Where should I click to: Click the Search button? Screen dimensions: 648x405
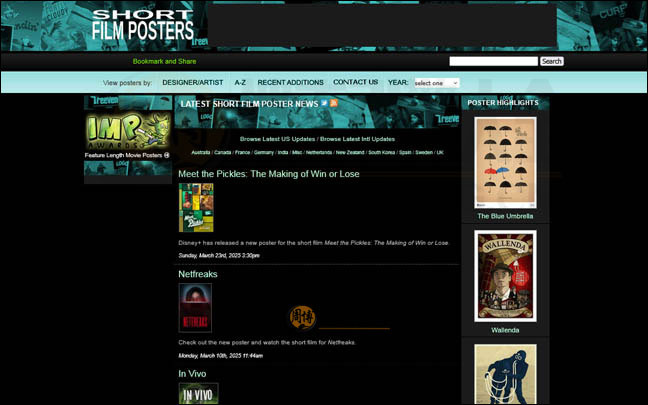click(x=552, y=61)
